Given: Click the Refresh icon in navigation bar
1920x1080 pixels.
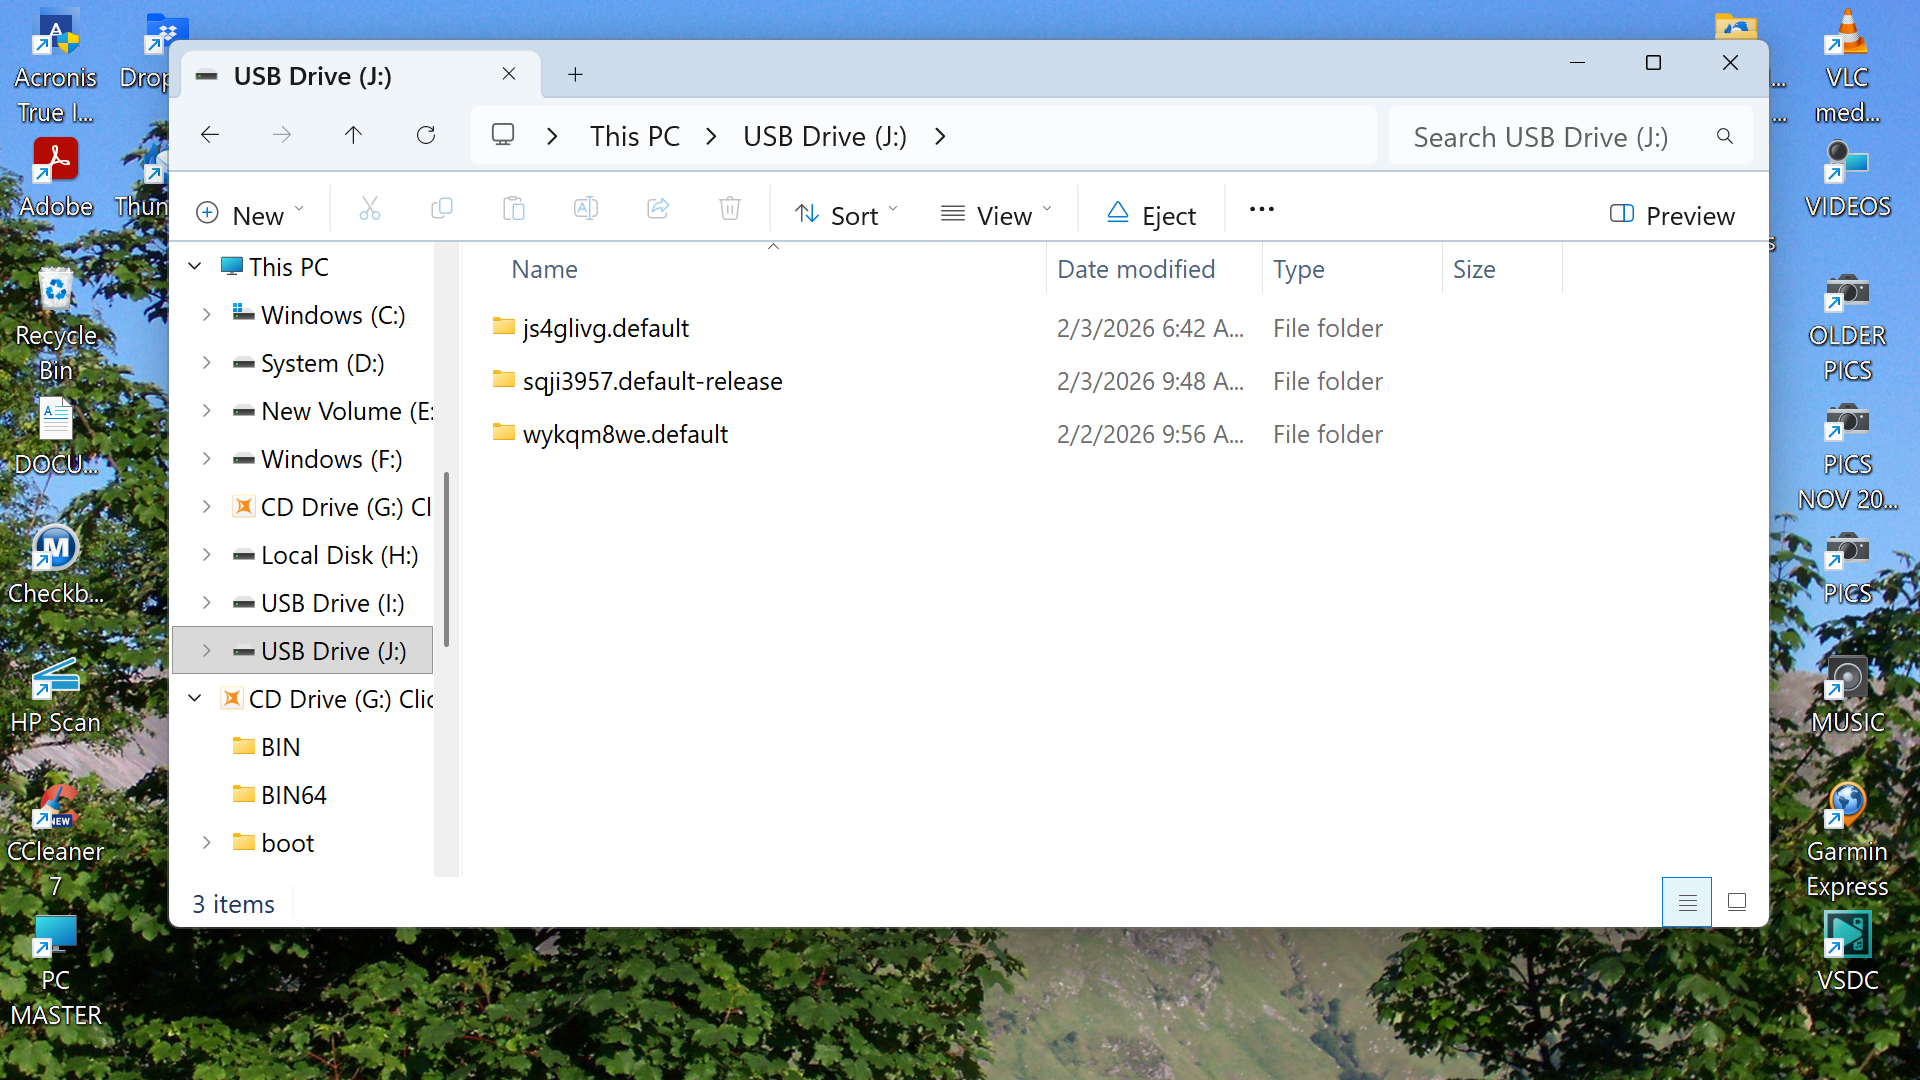Looking at the screenshot, I should (426, 135).
